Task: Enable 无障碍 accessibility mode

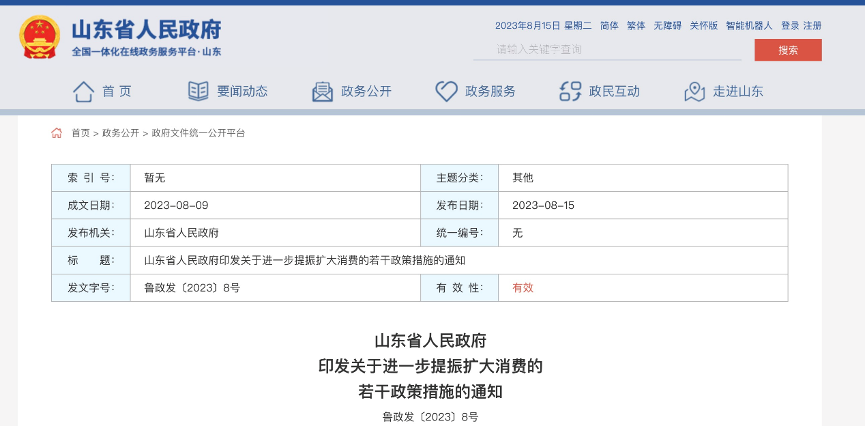Action: 667,25
